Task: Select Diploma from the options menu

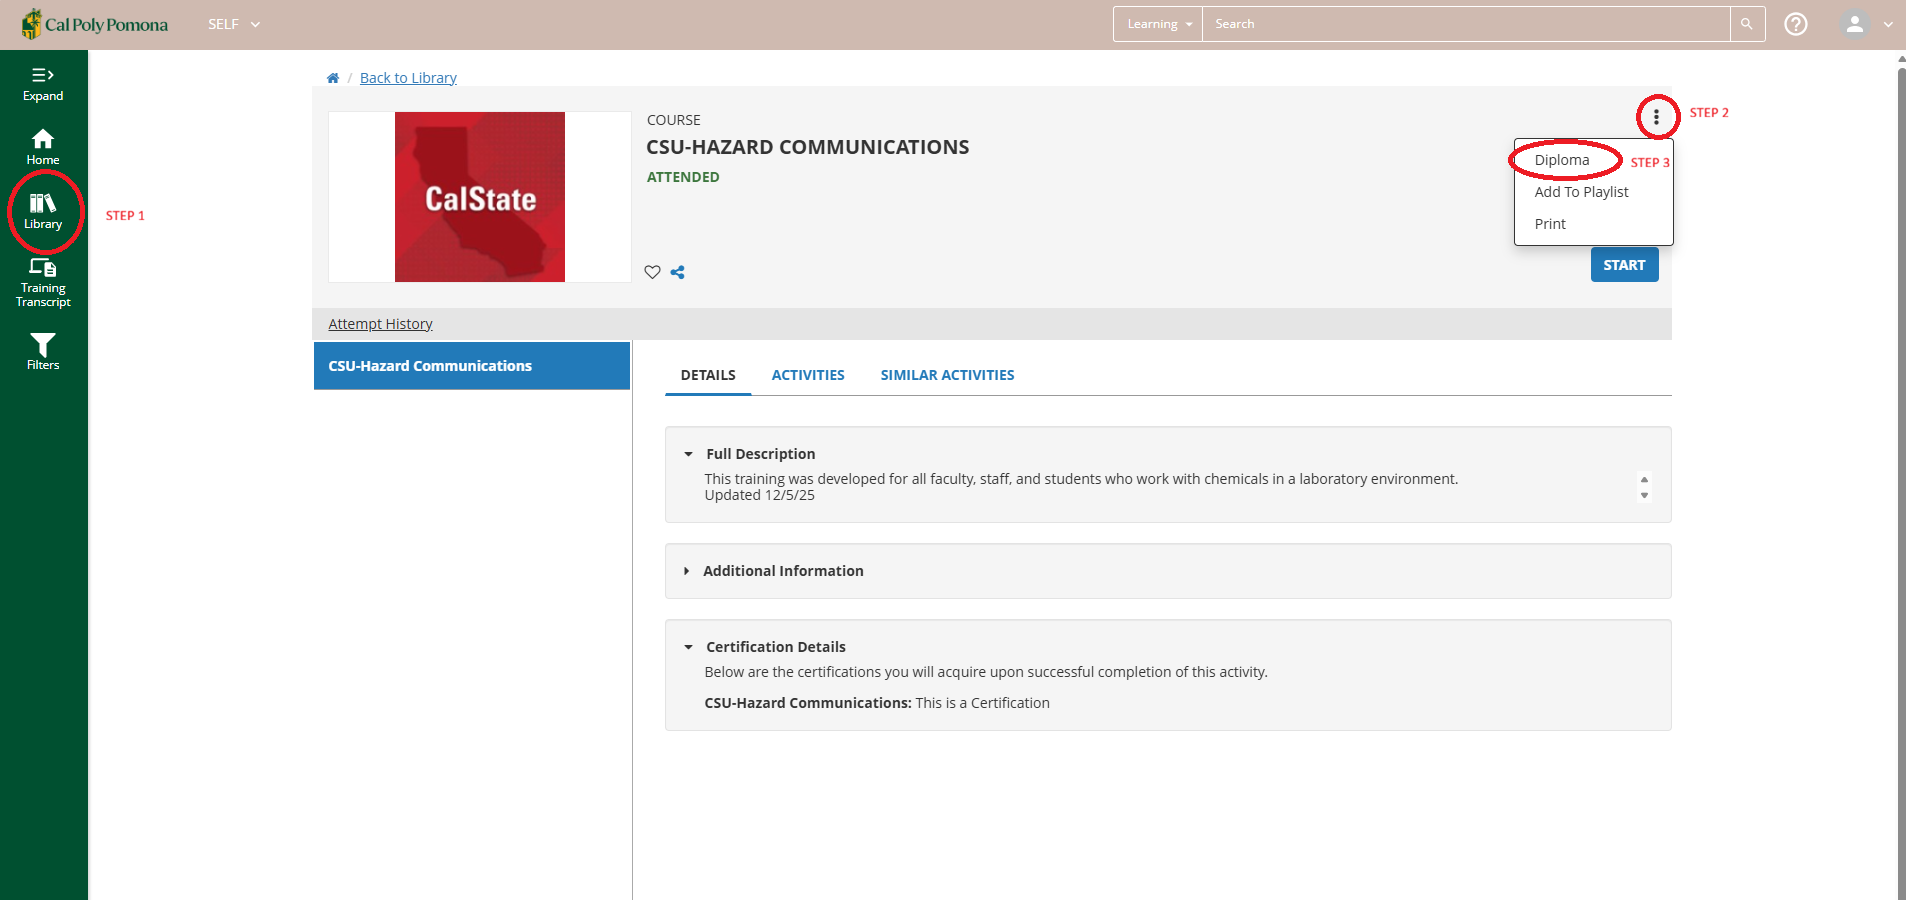Action: pos(1560,159)
